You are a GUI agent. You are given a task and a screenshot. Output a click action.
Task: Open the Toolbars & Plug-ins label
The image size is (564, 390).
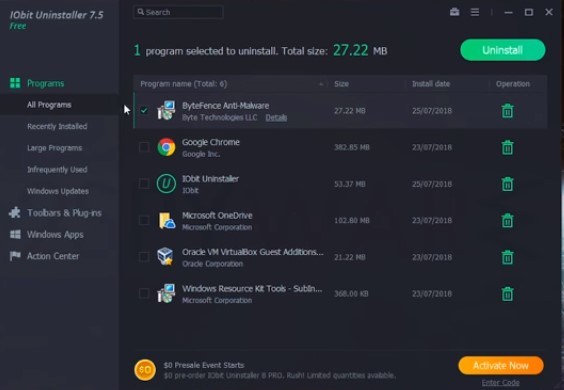[x=64, y=213]
